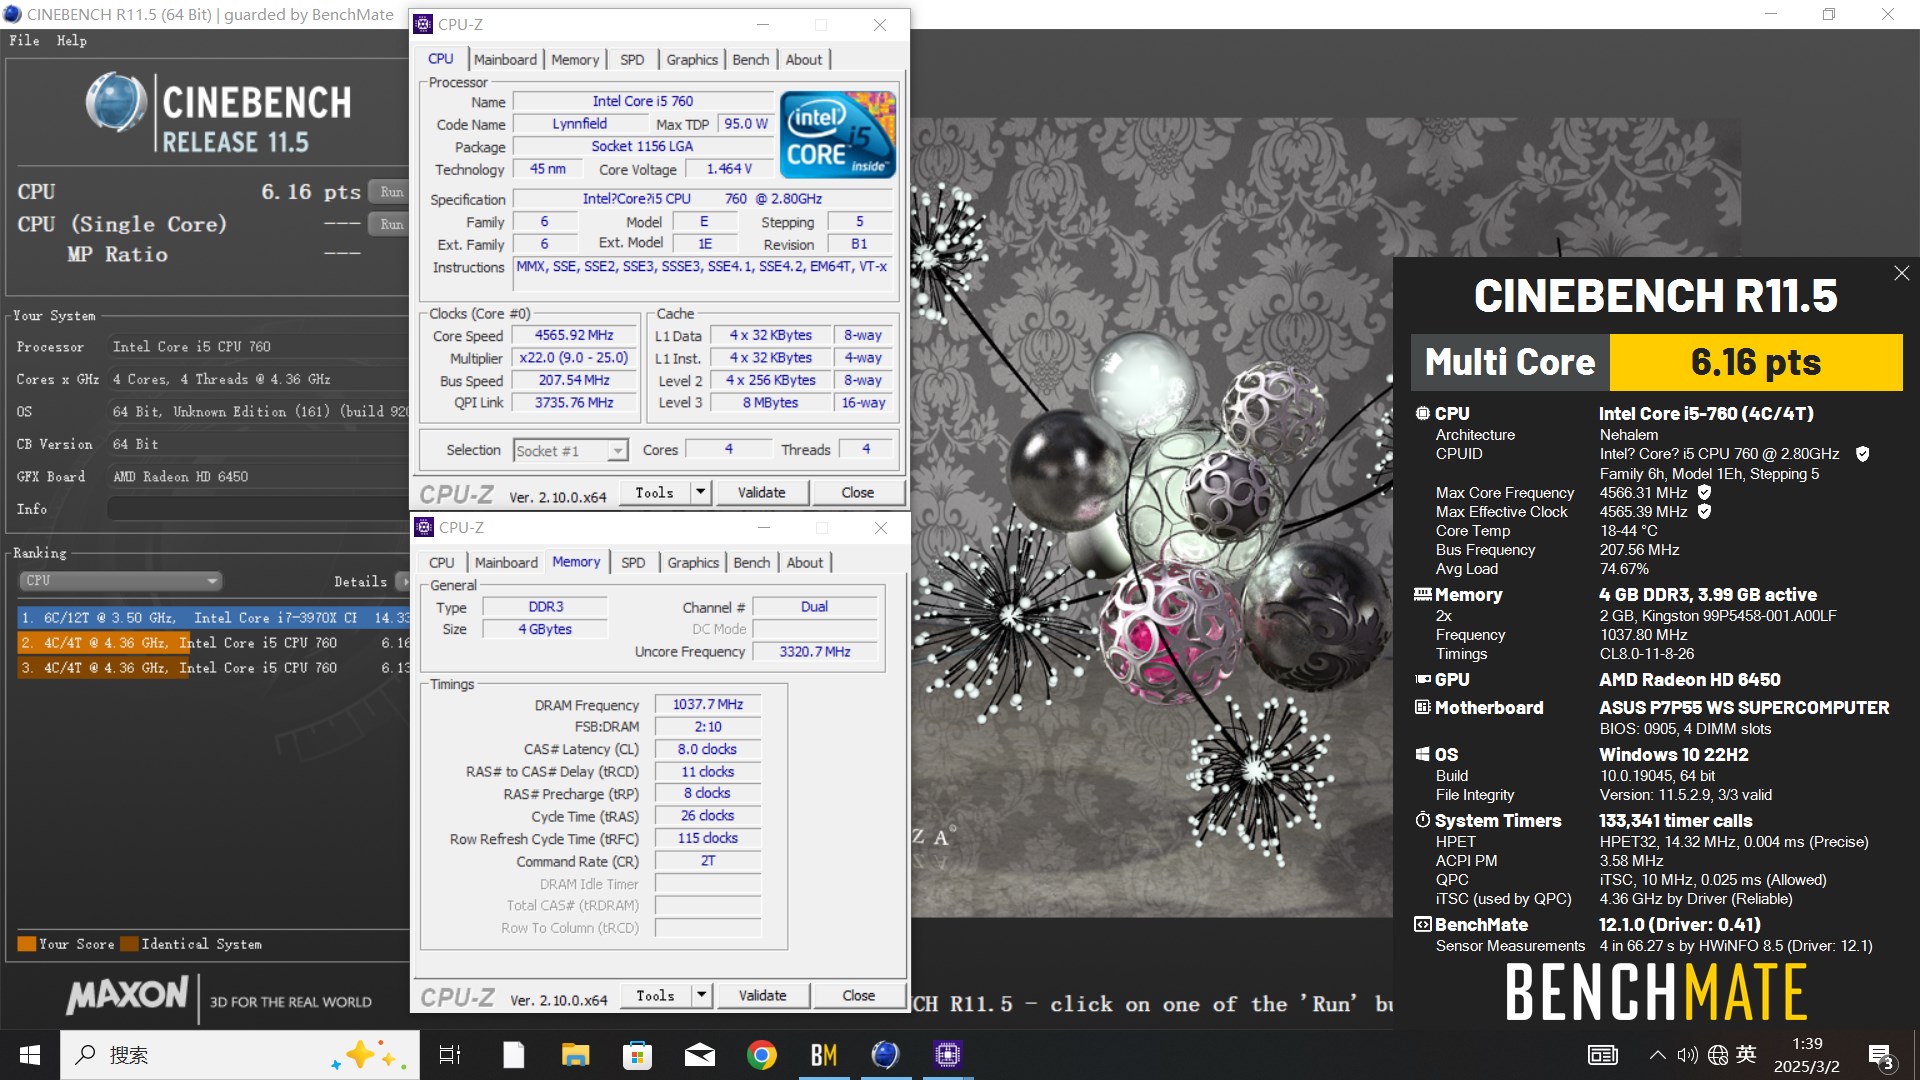Click the taskbar search box
The width and height of the screenshot is (1920, 1080).
point(240,1055)
